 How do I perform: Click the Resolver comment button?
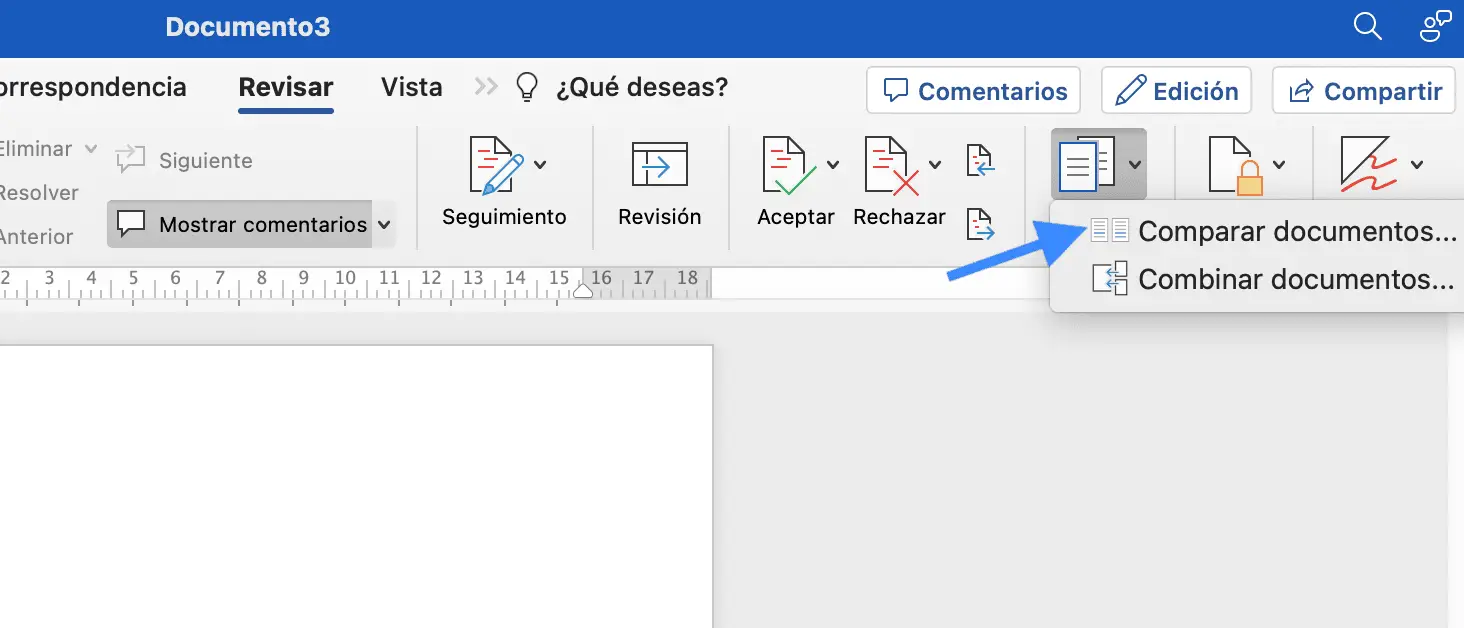(x=39, y=193)
